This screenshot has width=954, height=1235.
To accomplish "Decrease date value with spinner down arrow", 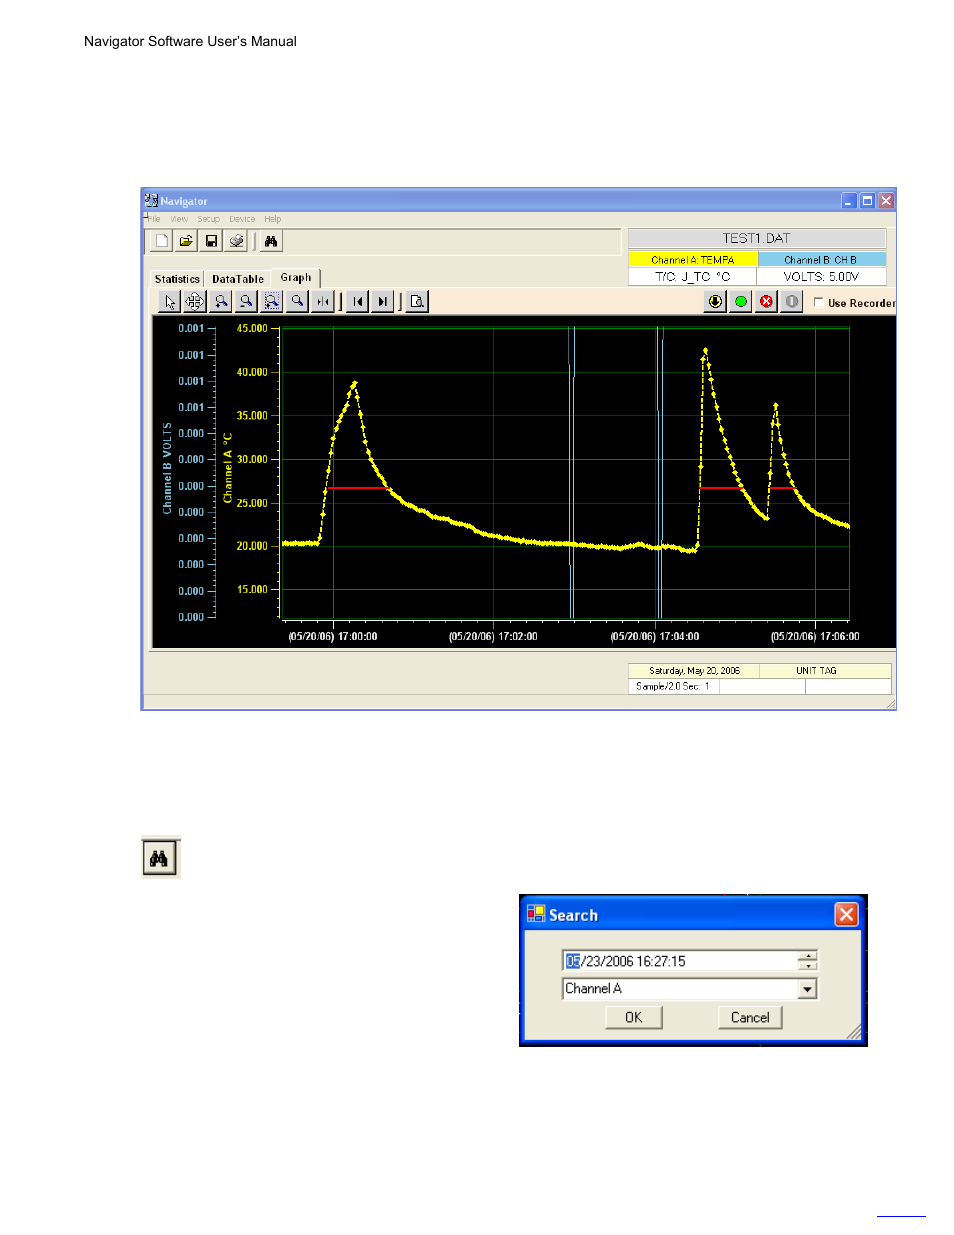I will click(x=808, y=966).
